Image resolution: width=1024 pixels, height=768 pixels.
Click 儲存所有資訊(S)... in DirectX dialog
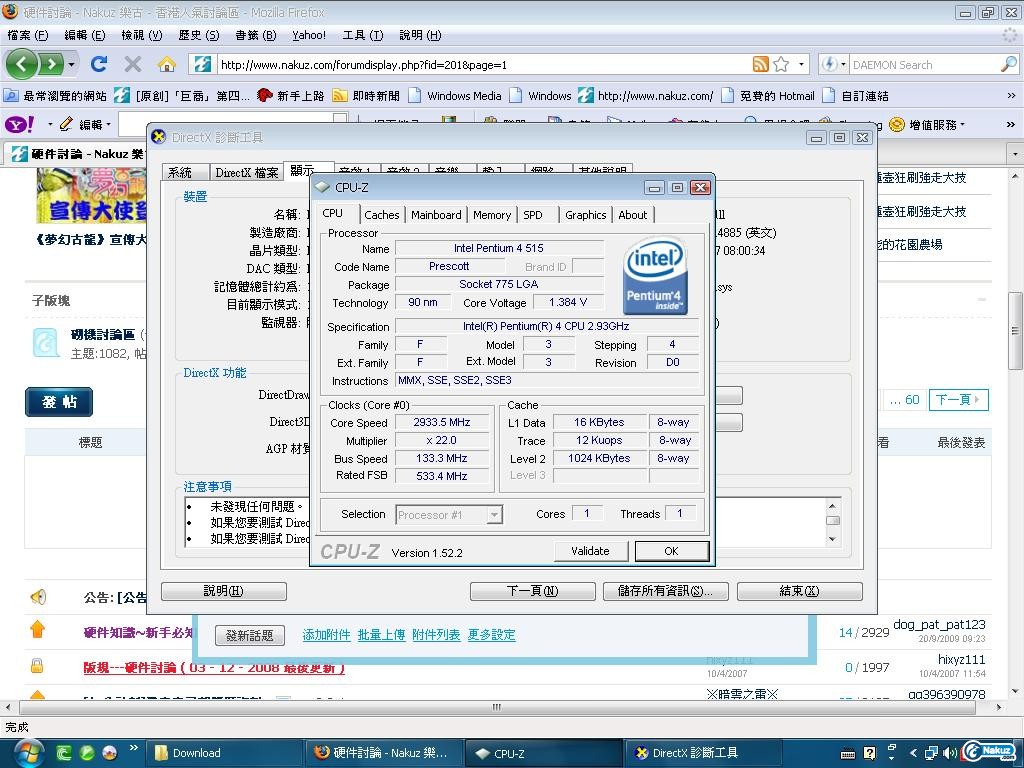[x=665, y=591]
